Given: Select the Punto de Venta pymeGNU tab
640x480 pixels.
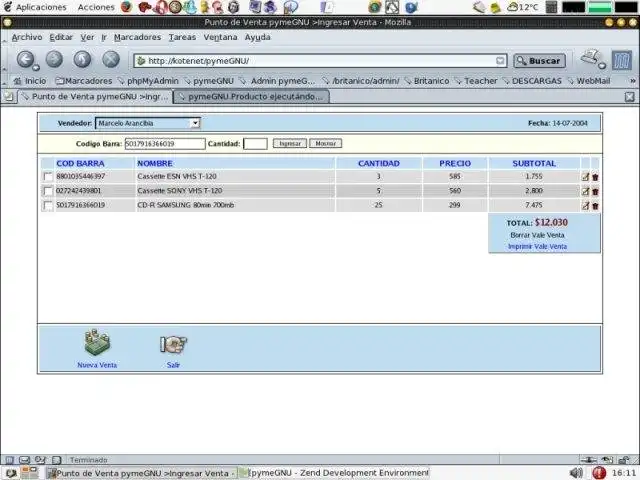Looking at the screenshot, I should coord(95,97).
